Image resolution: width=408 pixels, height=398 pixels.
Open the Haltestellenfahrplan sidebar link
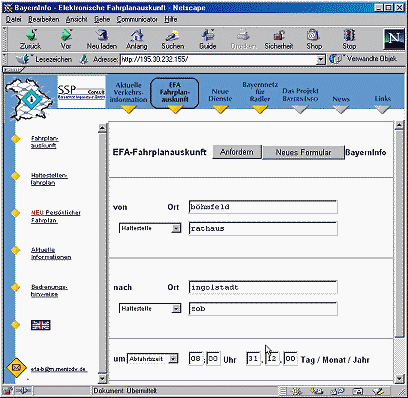tap(49, 179)
